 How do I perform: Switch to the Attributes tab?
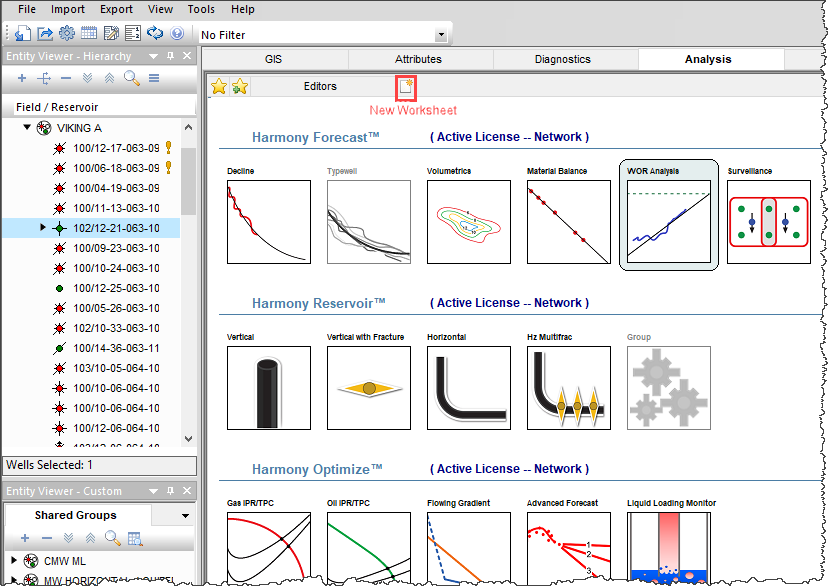418,59
